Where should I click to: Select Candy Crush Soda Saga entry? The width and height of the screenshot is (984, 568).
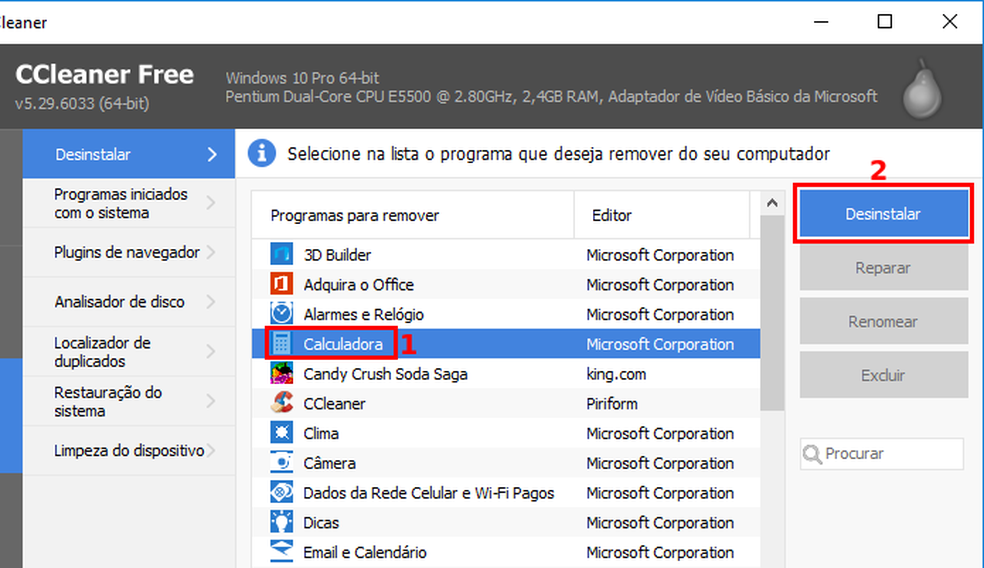tap(506, 373)
